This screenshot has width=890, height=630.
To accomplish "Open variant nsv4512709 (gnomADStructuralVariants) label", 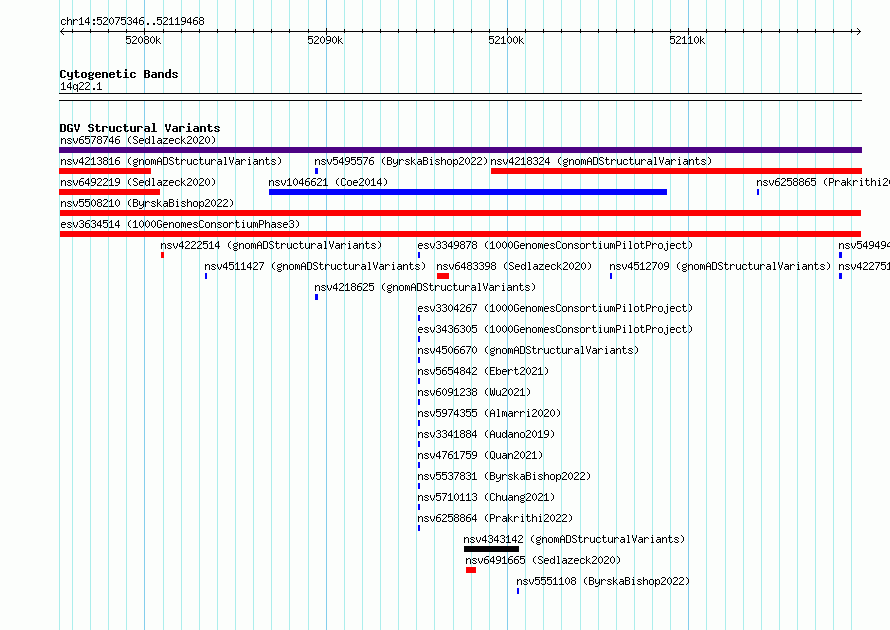I will pos(720,266).
